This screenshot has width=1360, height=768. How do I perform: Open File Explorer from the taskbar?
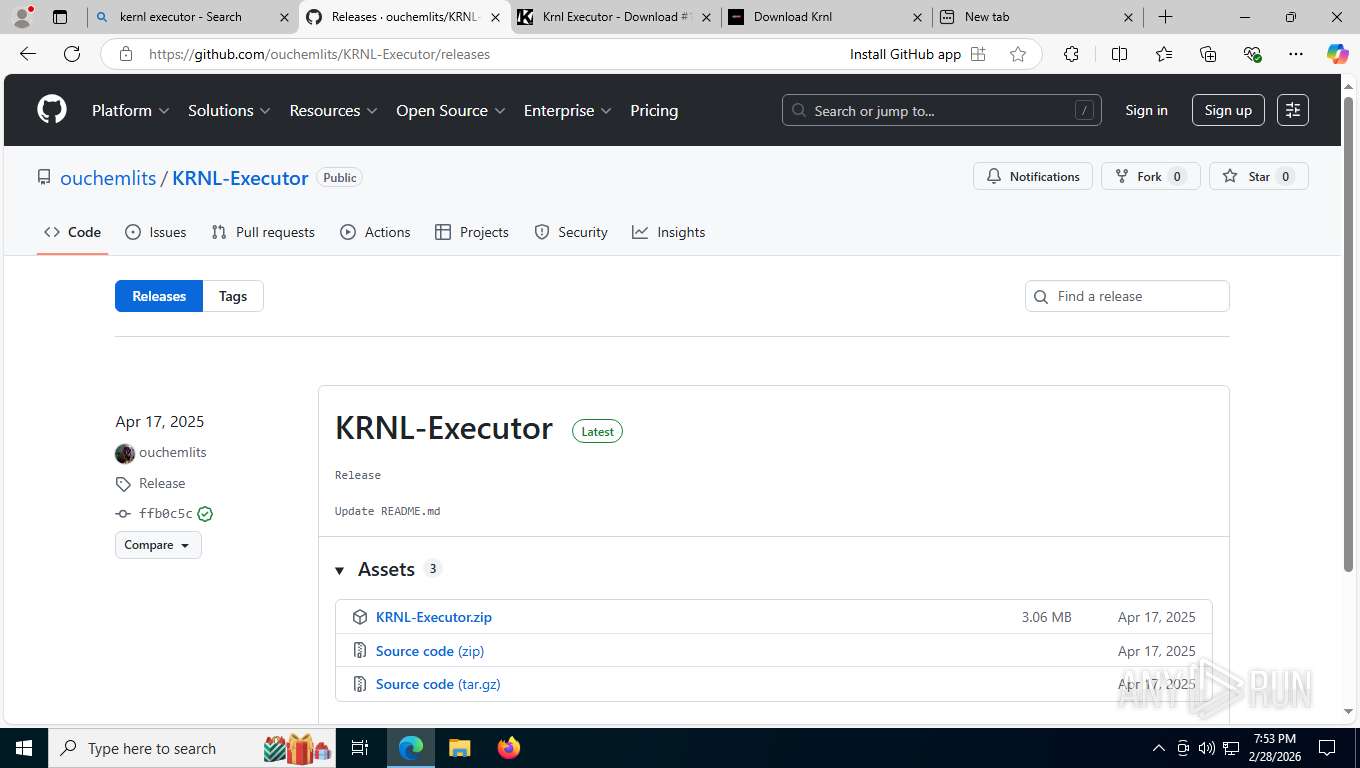click(x=459, y=748)
